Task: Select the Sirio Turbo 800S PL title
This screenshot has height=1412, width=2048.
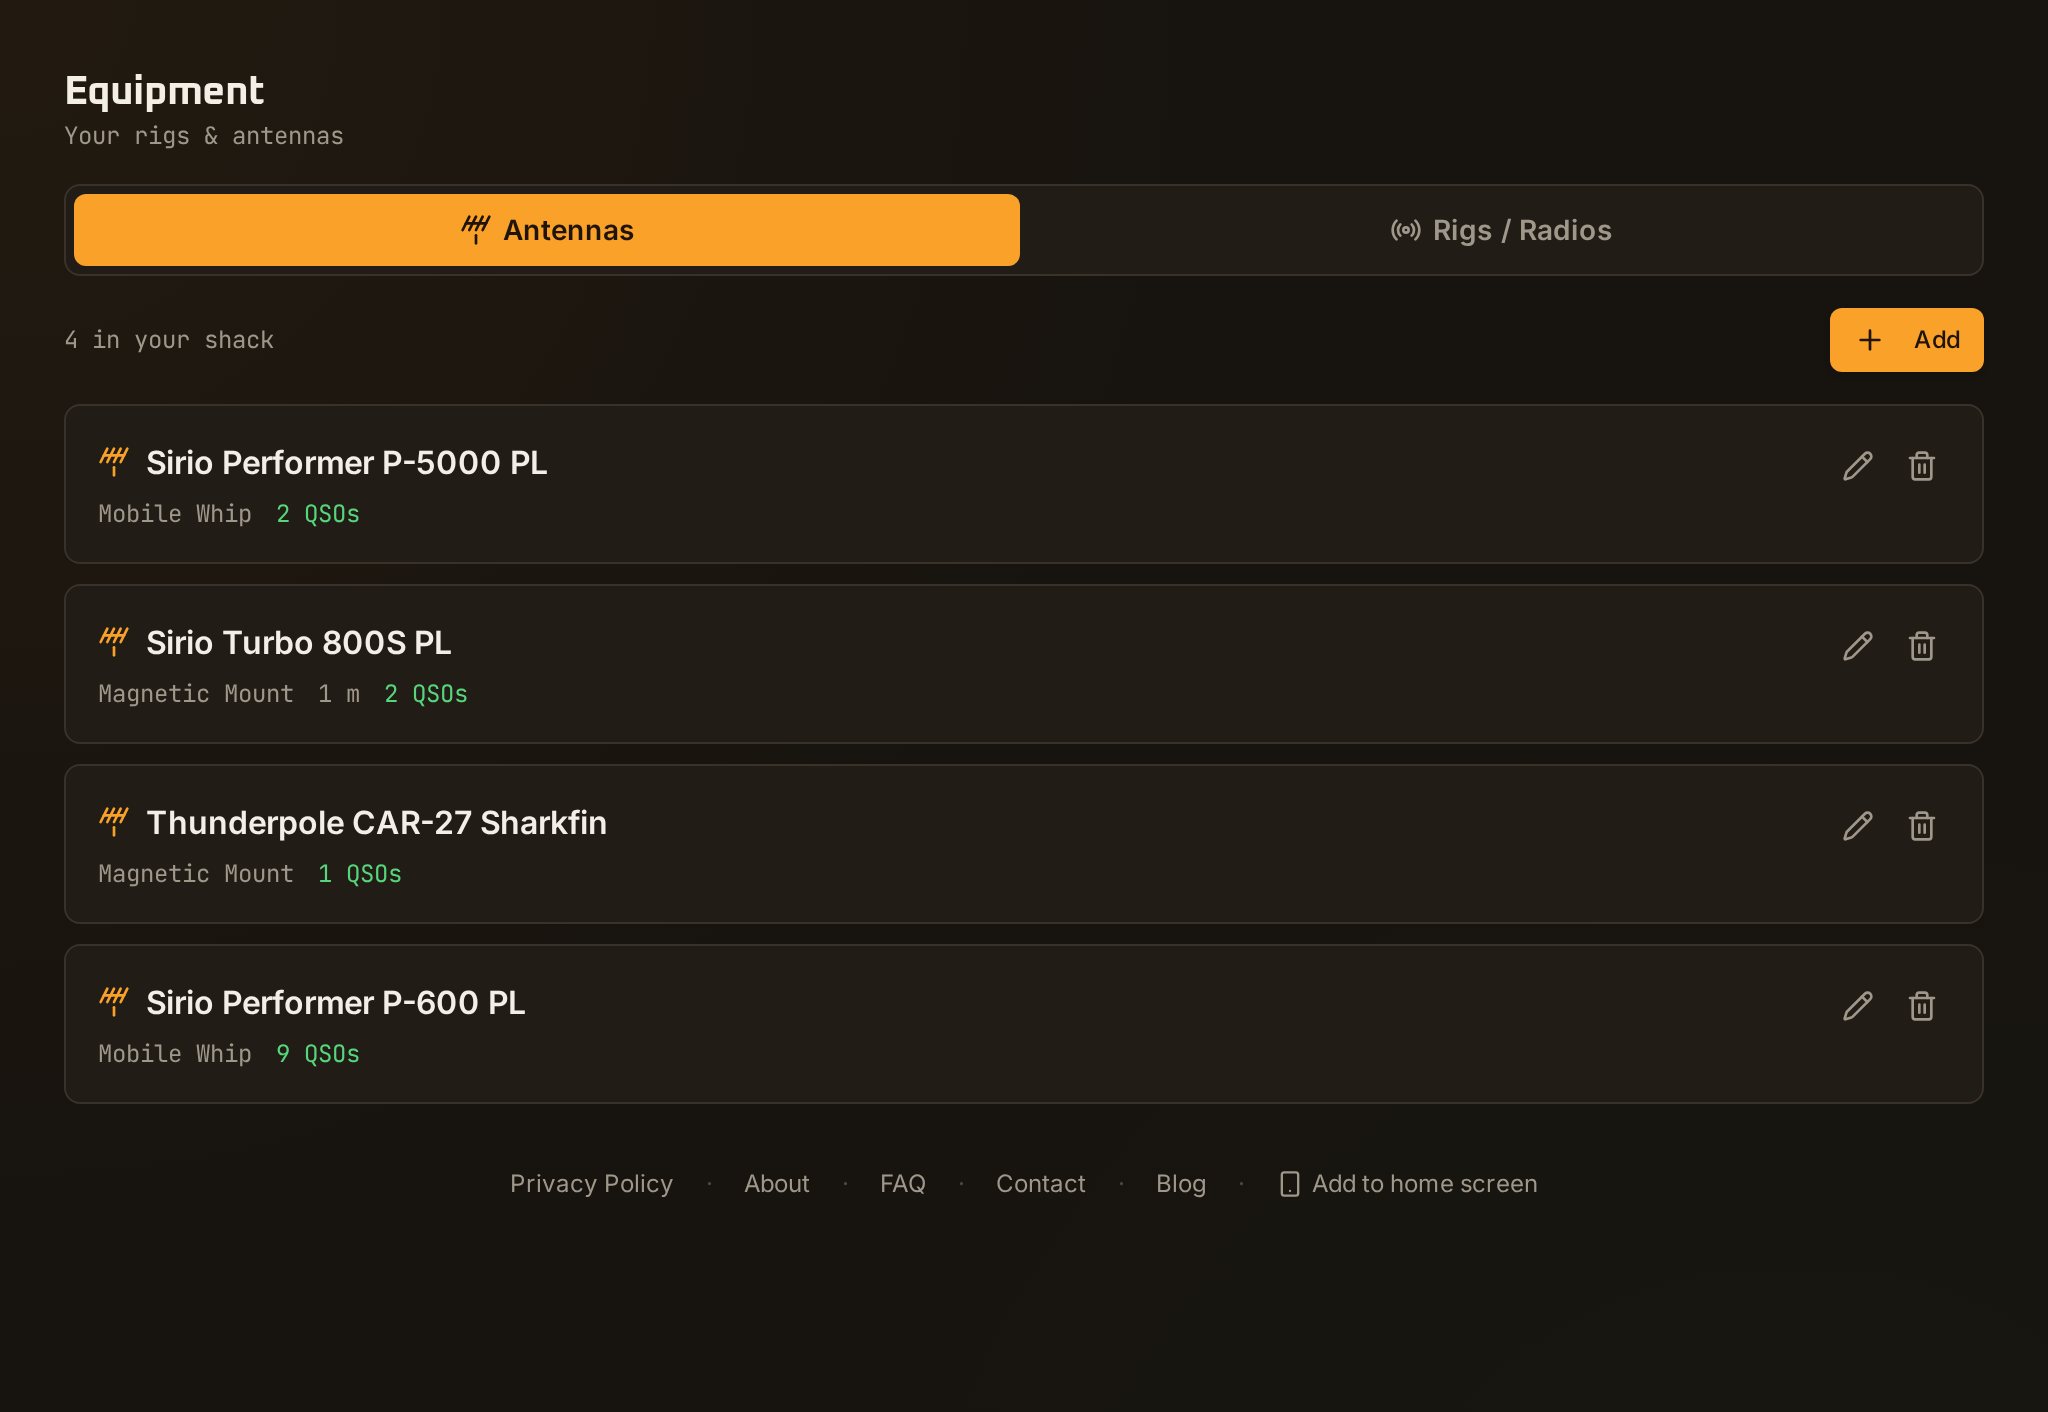Action: 299,643
